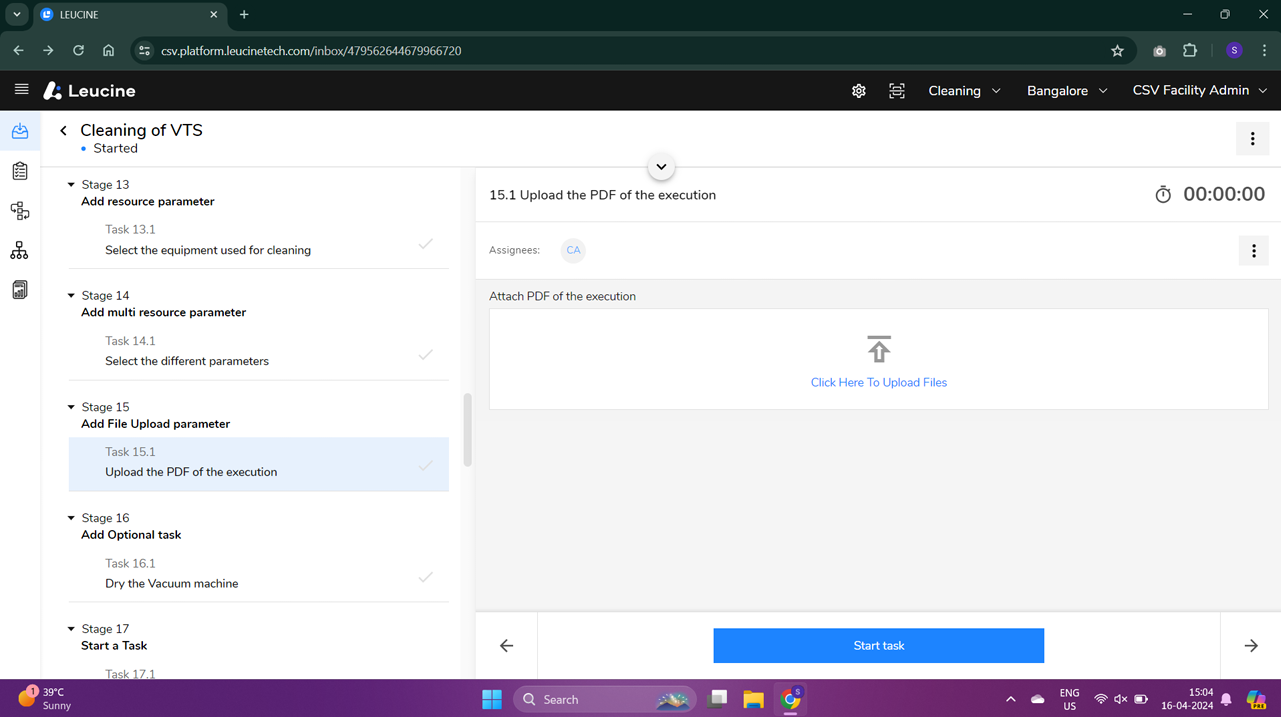
Task: Open task 15.1 three-dot options menu
Action: (x=1253, y=251)
